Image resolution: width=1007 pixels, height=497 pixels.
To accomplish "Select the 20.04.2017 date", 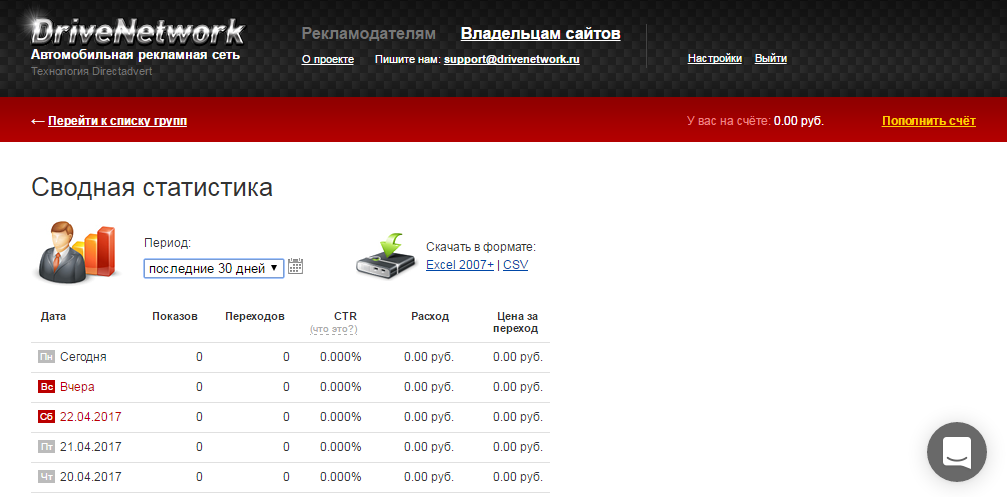I will pyautogui.click(x=91, y=477).
